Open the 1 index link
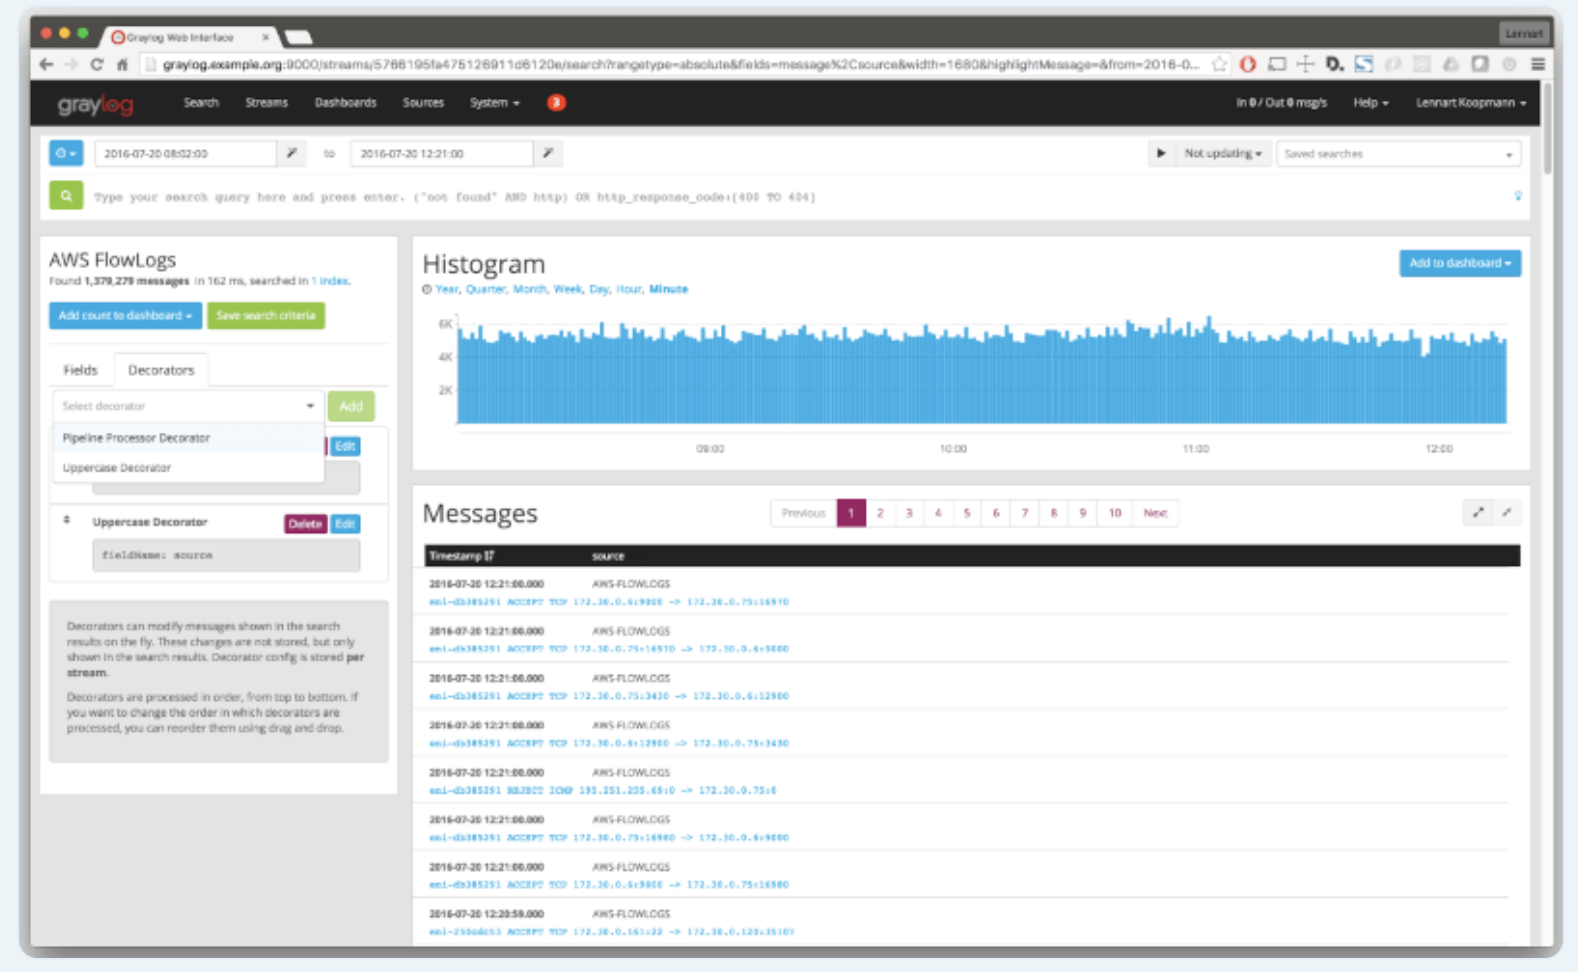 pyautogui.click(x=330, y=281)
